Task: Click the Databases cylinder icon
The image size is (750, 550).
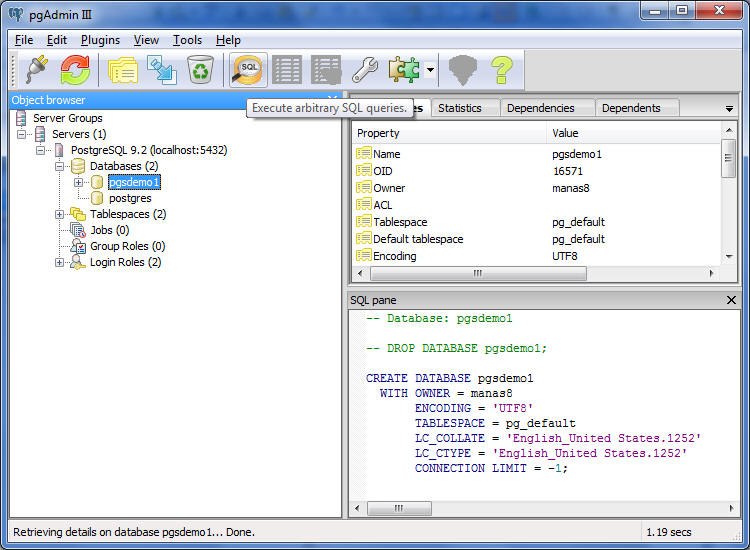Action: click(x=78, y=166)
